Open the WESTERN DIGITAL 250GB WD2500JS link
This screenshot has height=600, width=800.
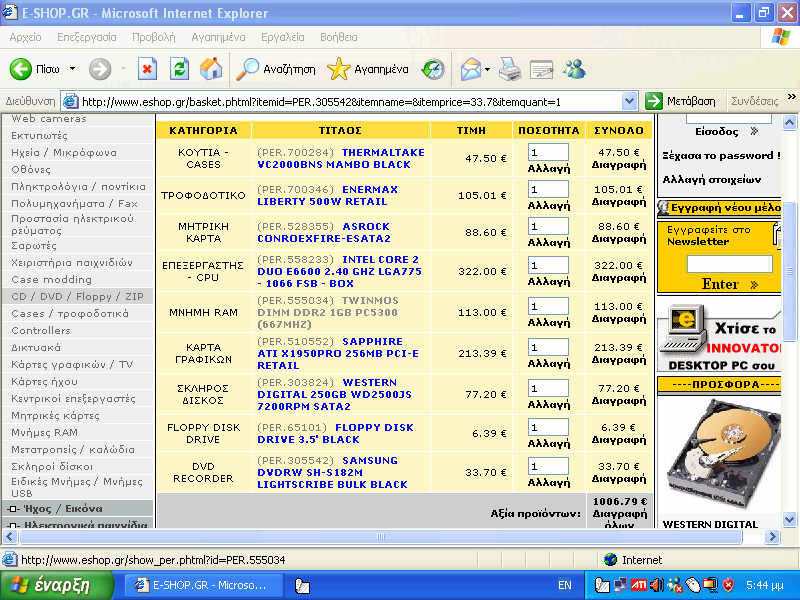(335, 394)
